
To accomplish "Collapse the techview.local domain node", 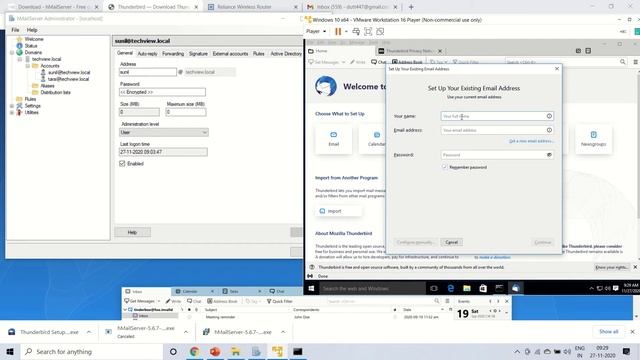I will coord(20,59).
